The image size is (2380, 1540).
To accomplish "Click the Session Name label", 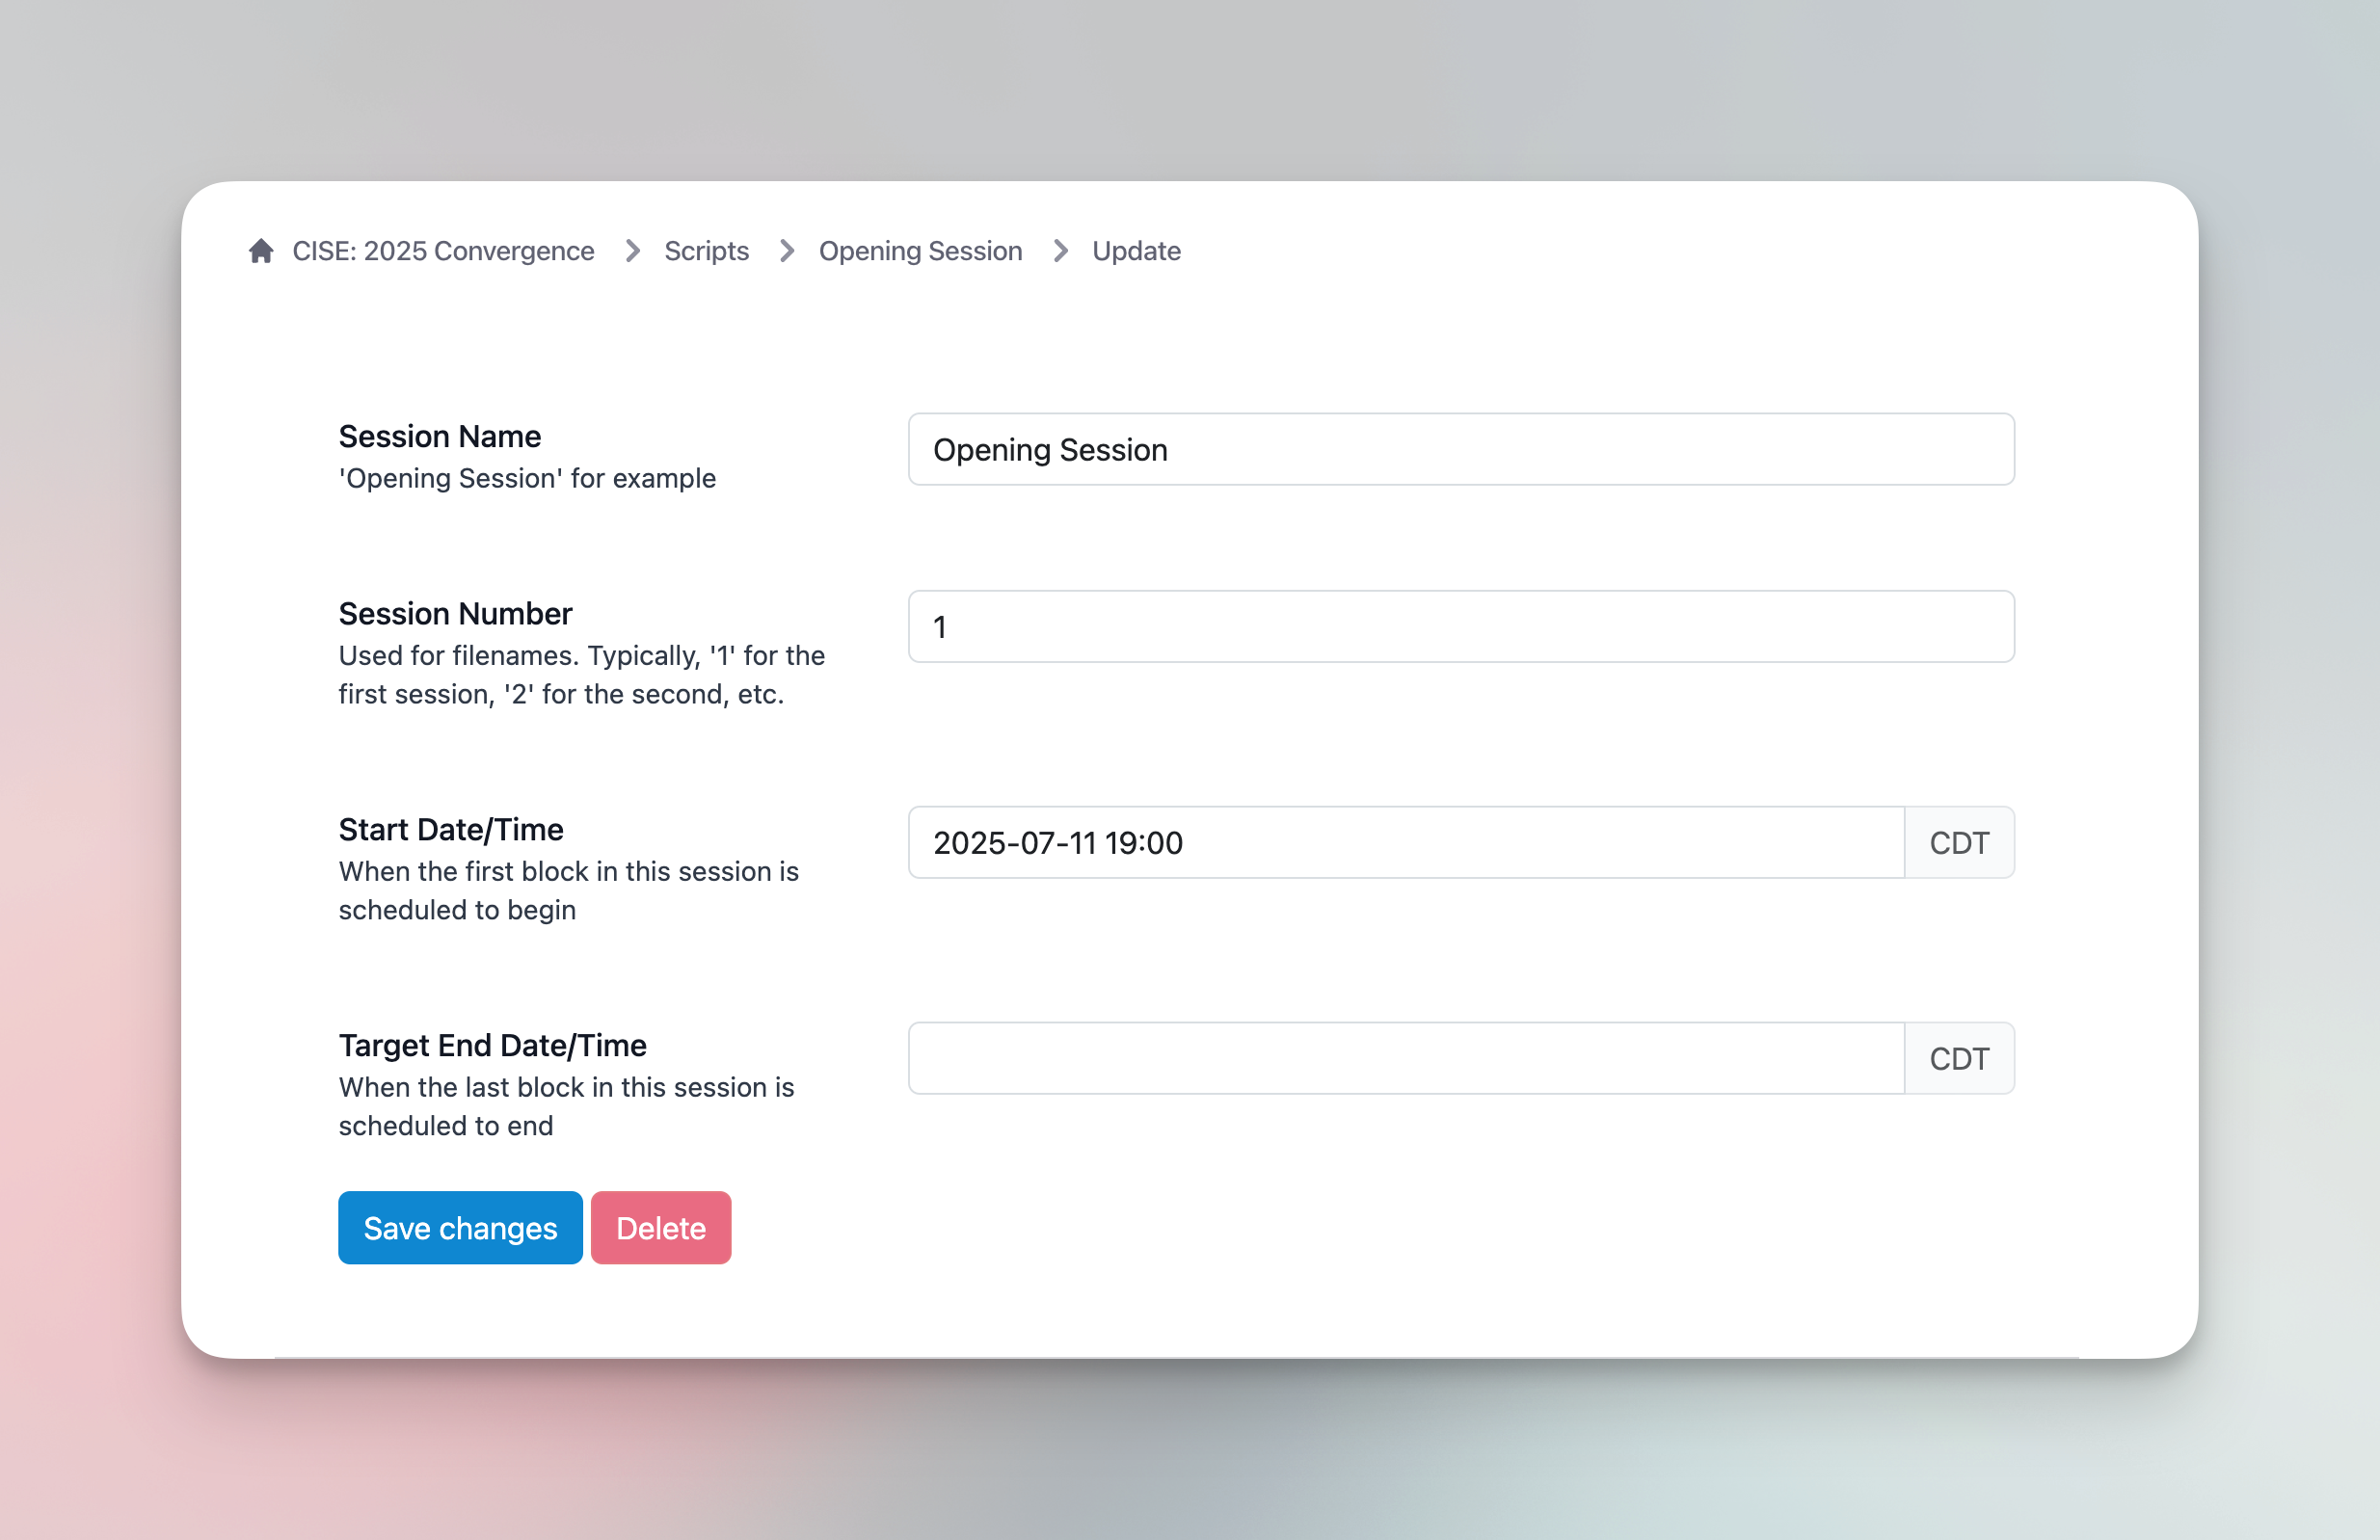I will pyautogui.click(x=439, y=437).
